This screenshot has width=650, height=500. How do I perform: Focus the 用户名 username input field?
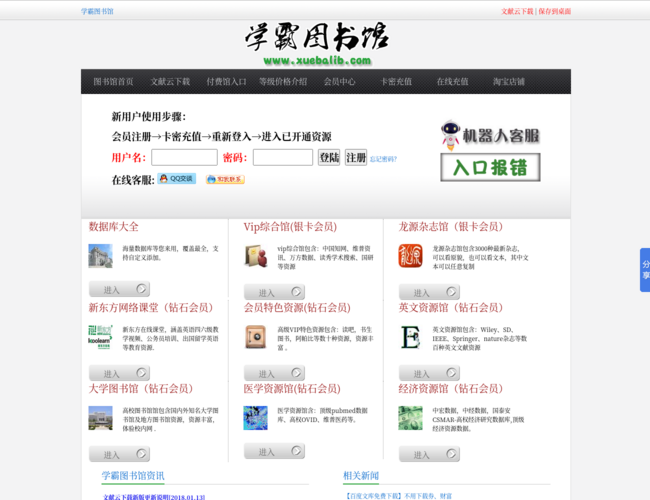point(184,158)
